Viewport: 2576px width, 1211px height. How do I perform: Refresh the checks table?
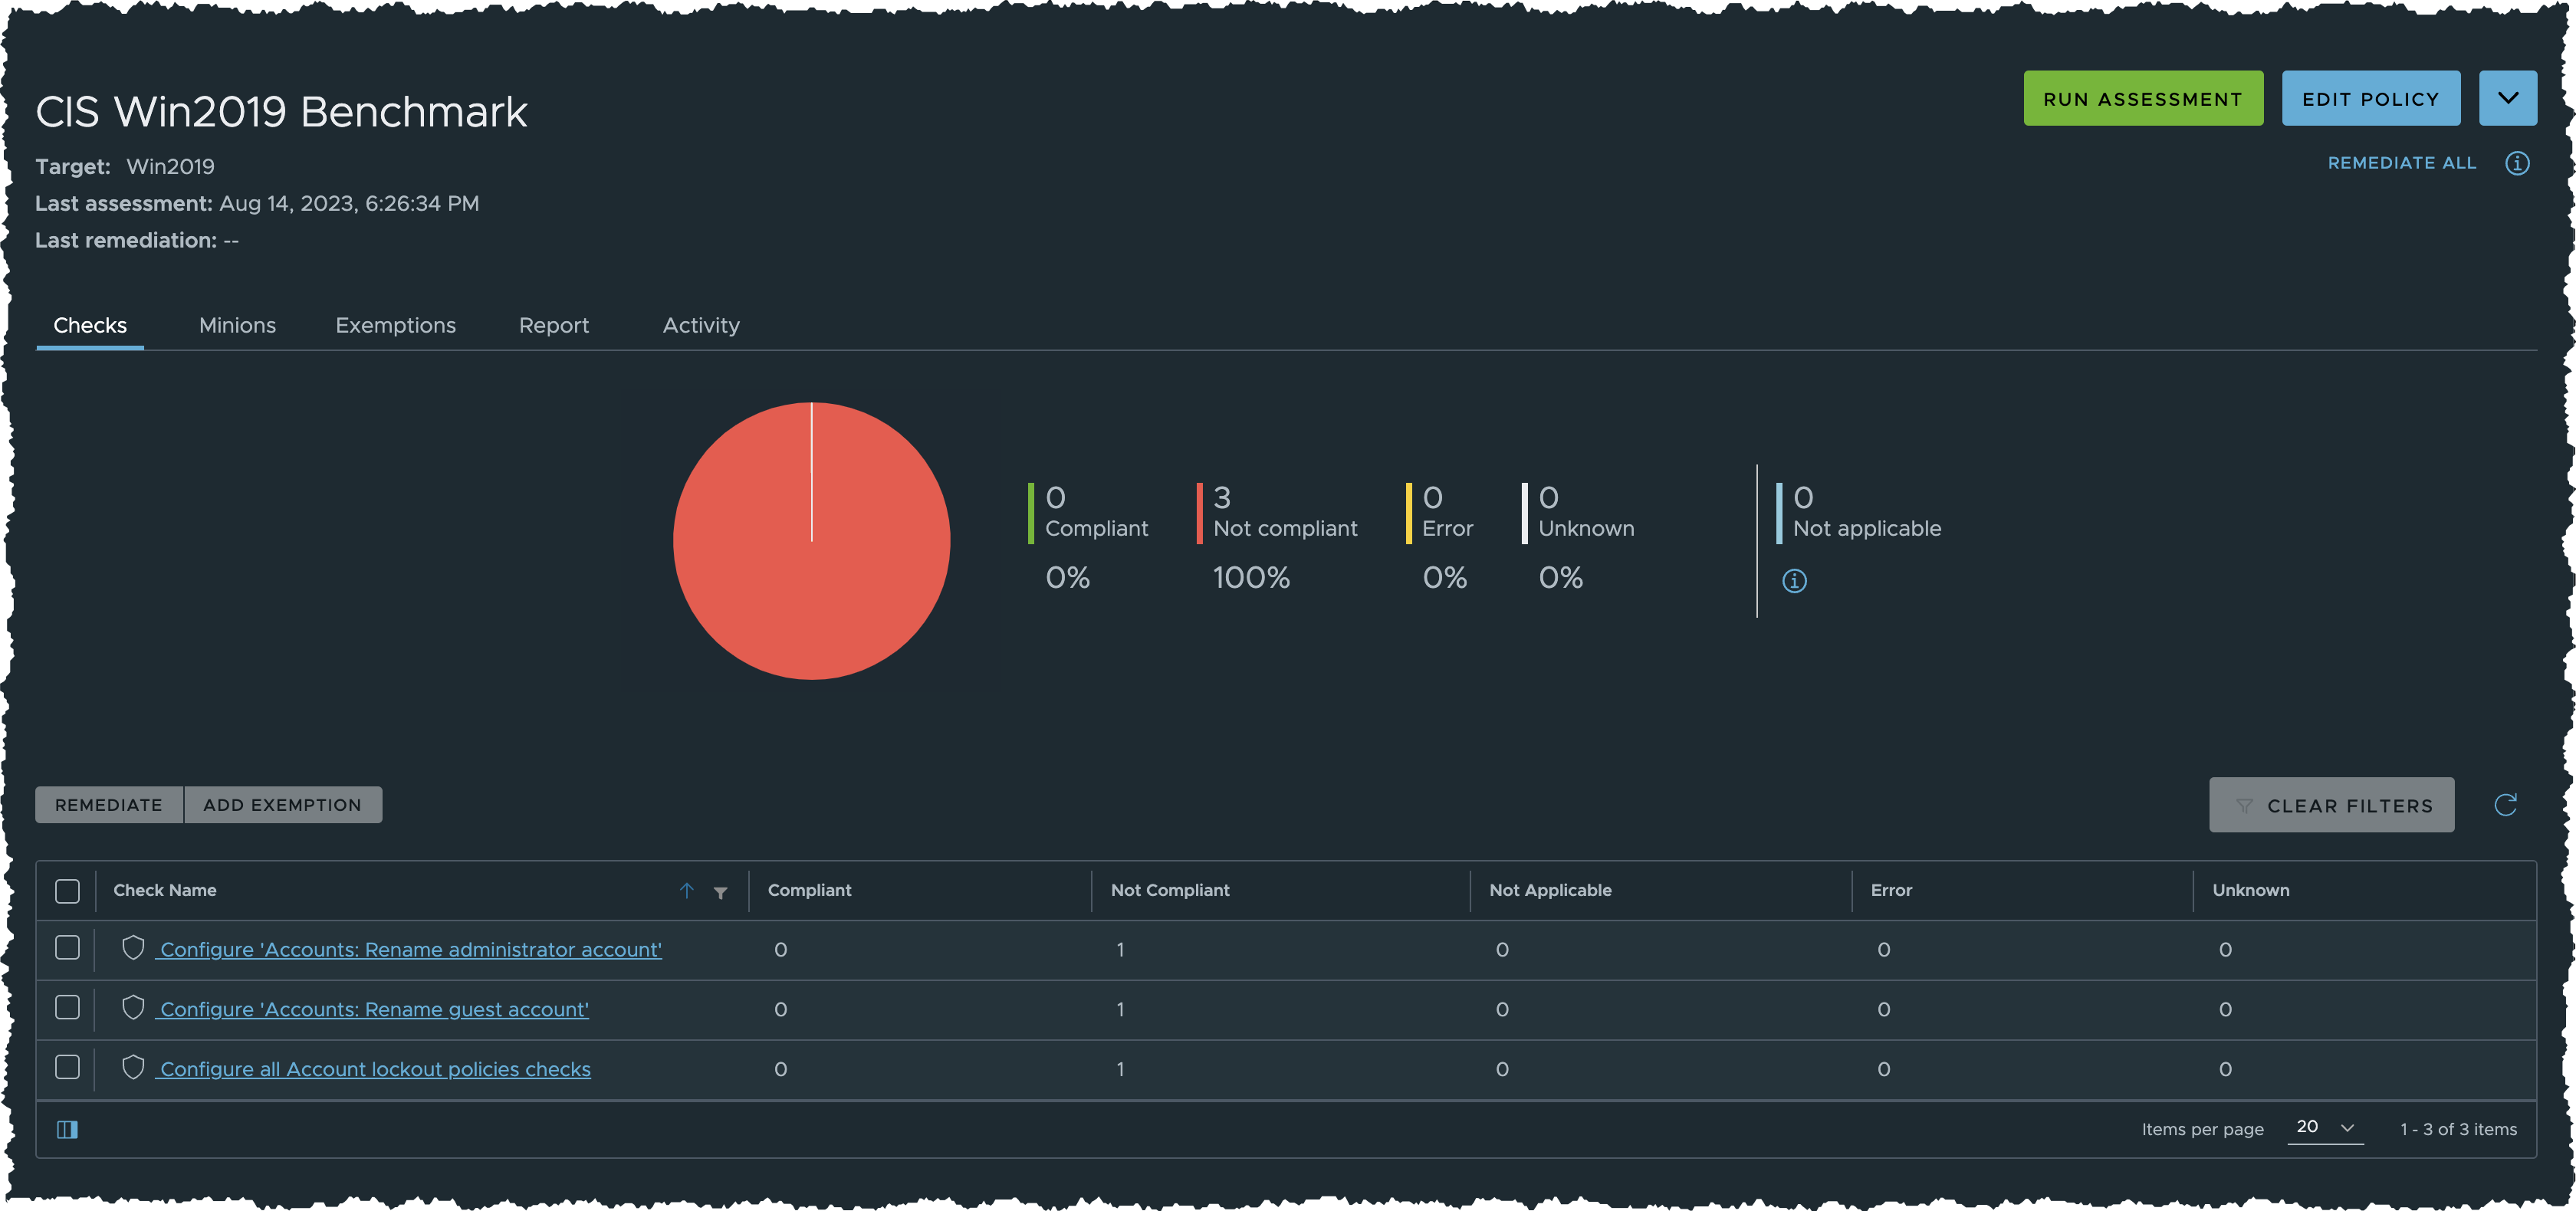[x=2504, y=805]
